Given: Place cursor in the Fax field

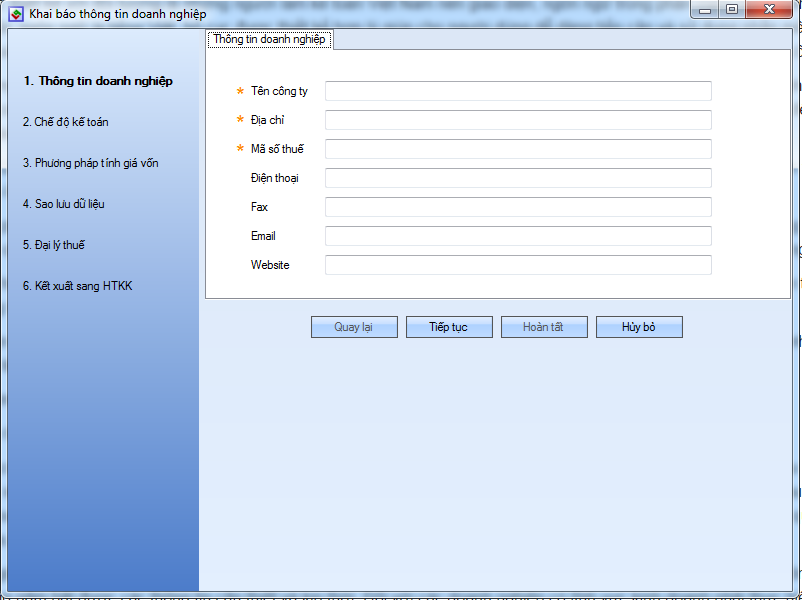Looking at the screenshot, I should point(518,207).
